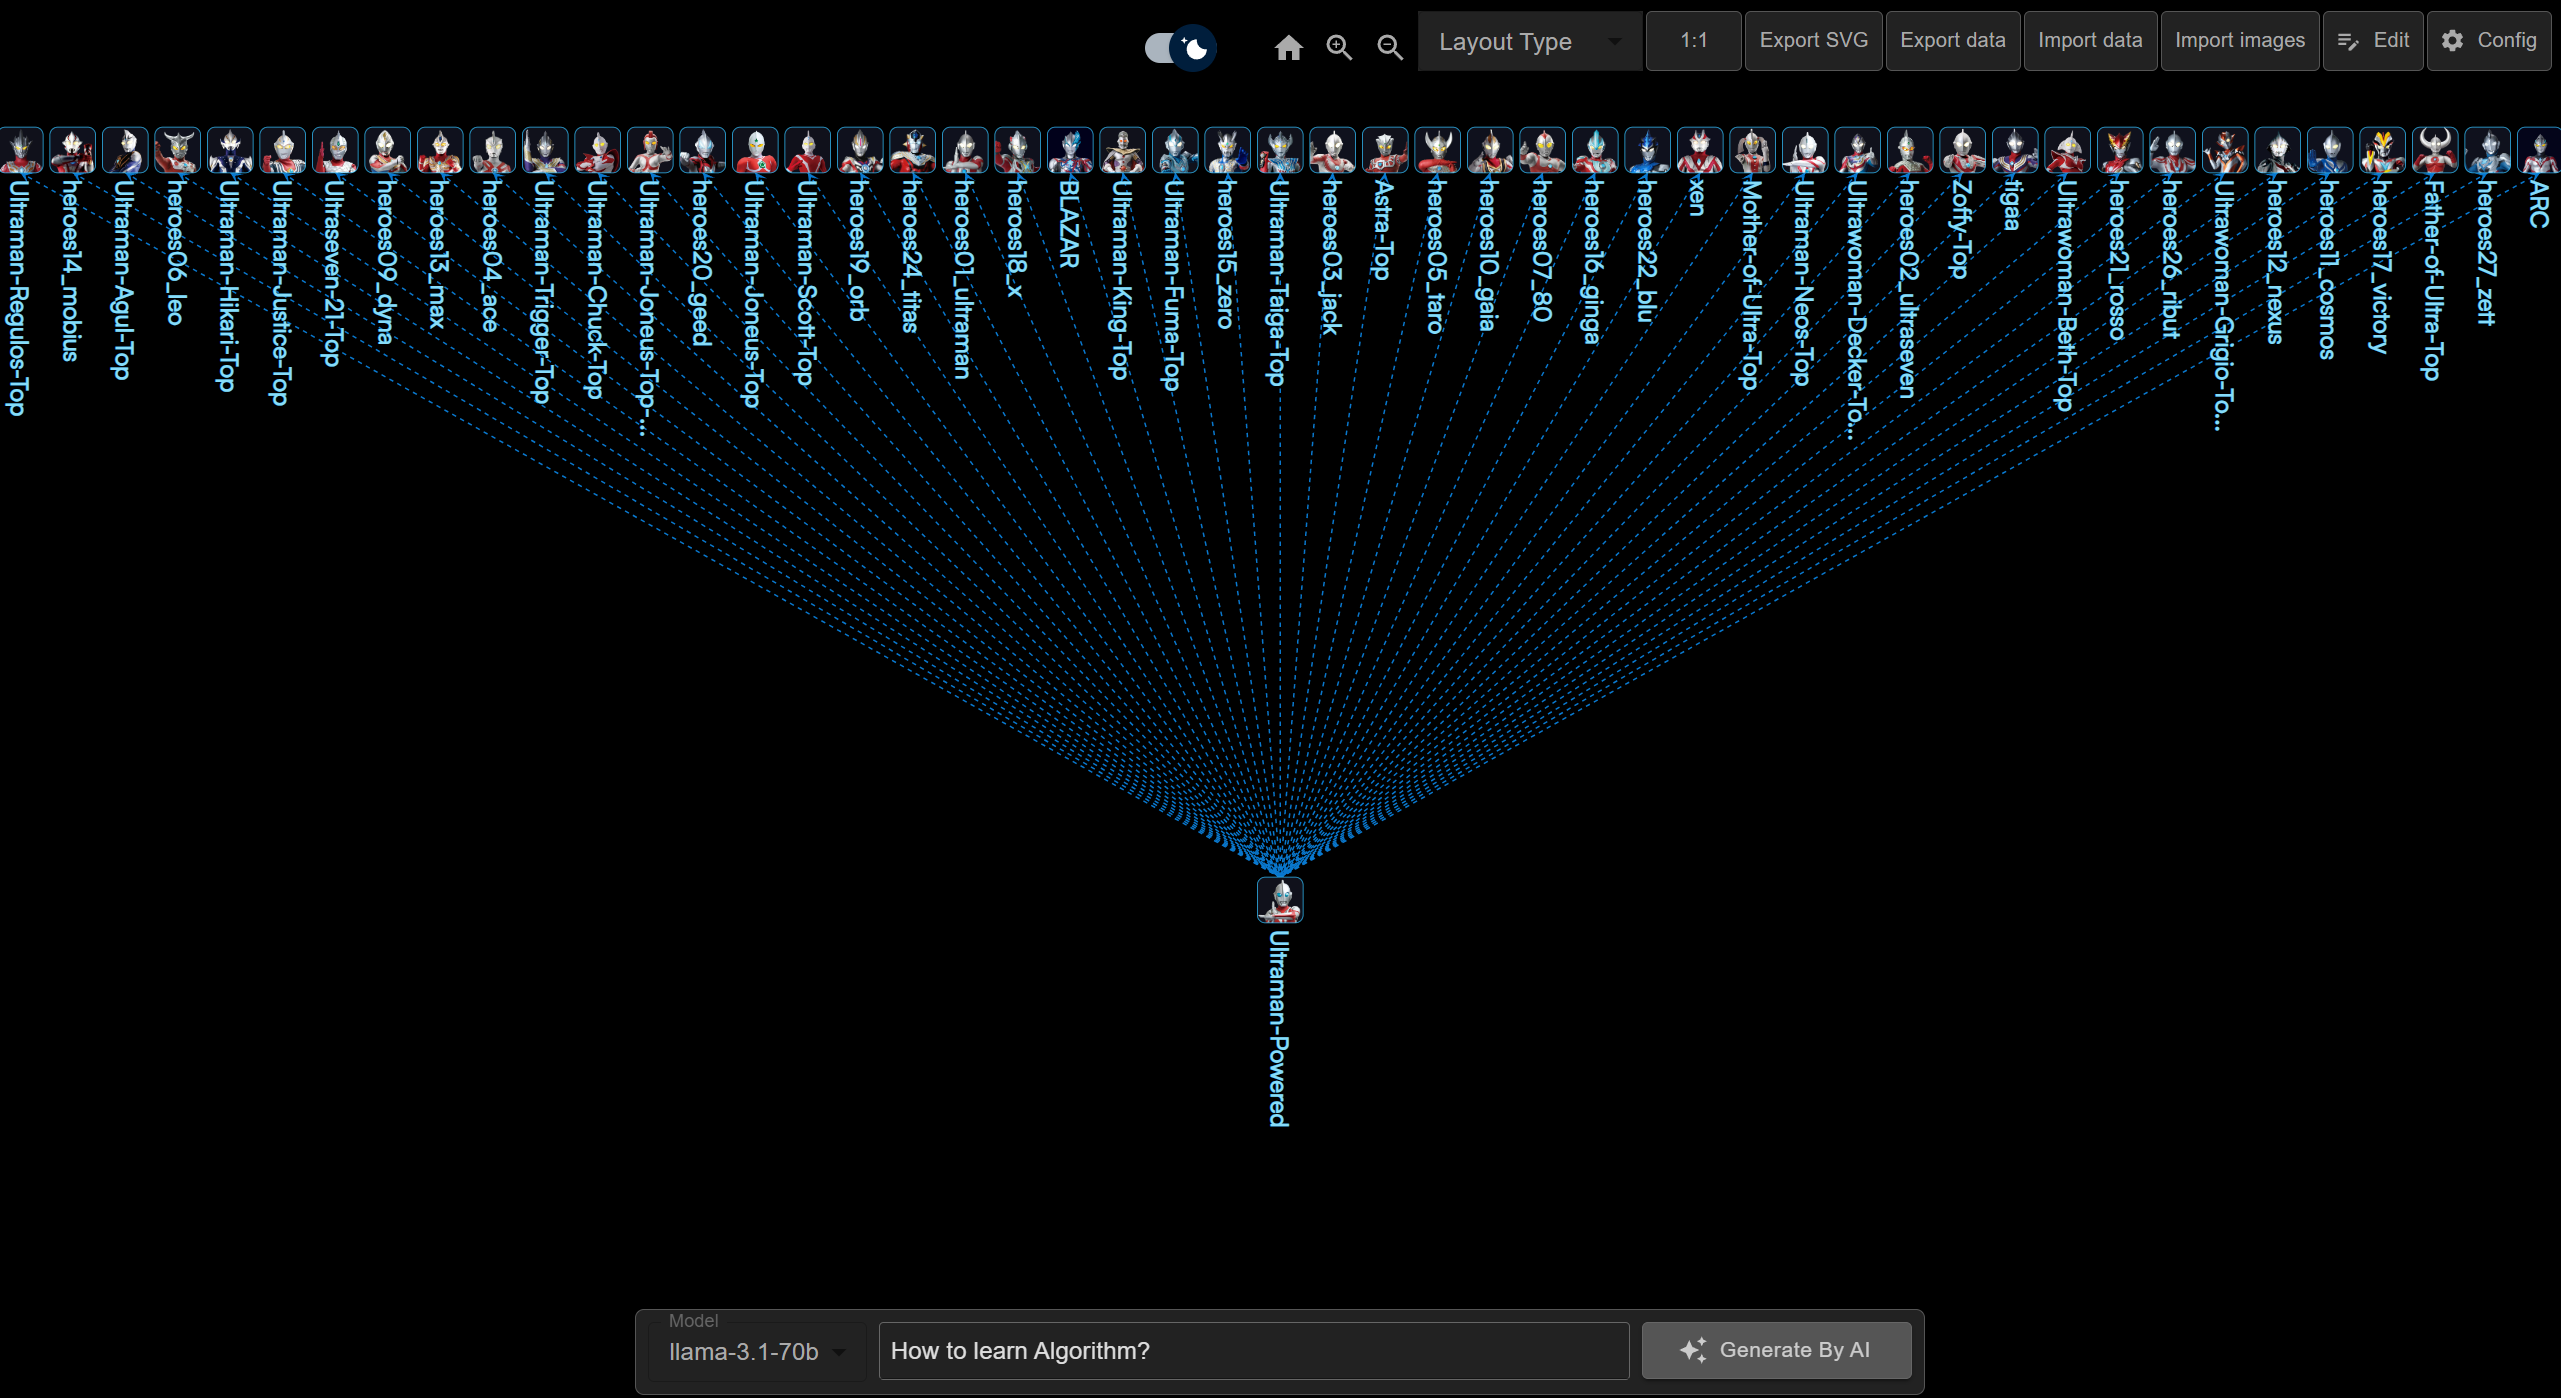Click the AI prompt input field

(1254, 1351)
